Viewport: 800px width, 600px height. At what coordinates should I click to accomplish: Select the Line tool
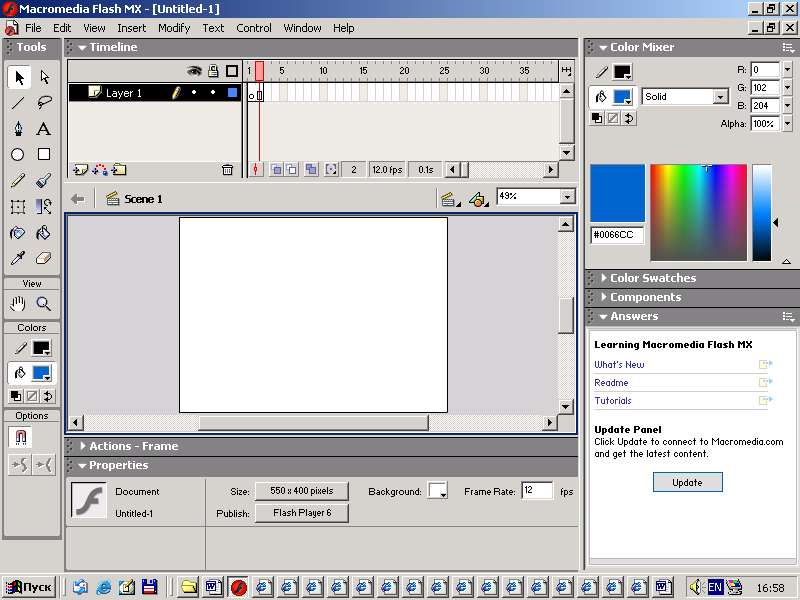coord(18,103)
